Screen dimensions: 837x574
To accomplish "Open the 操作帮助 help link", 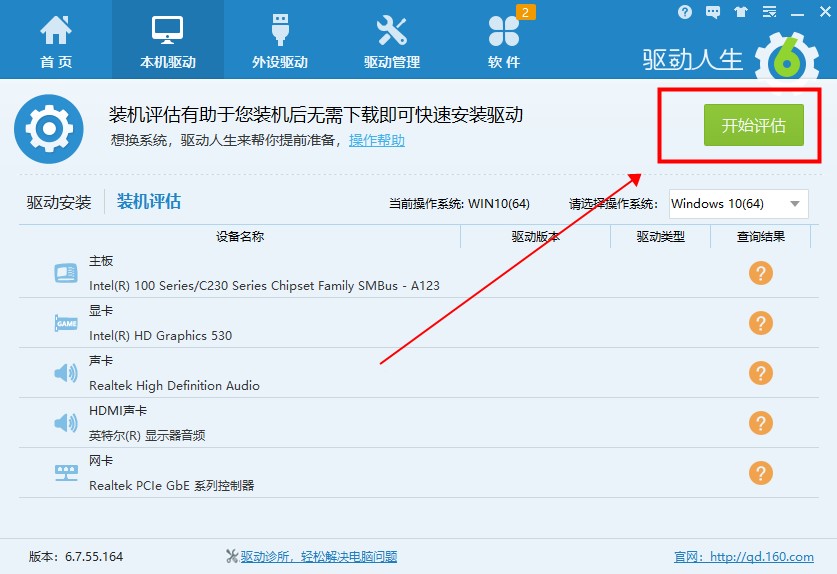I will point(377,140).
